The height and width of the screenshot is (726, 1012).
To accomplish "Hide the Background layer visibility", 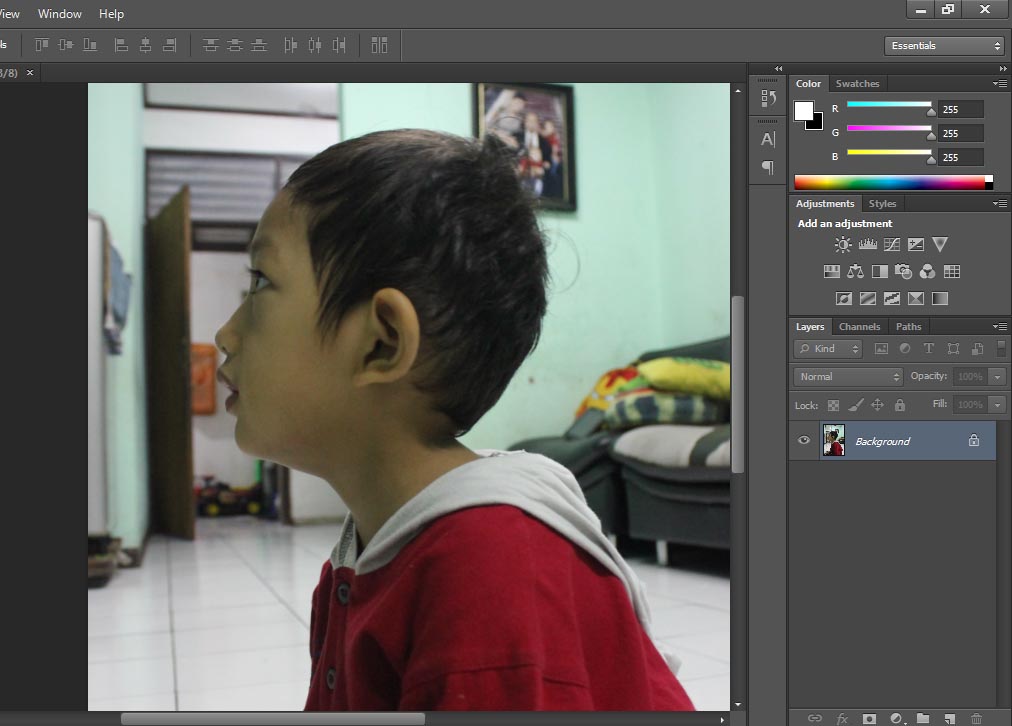I will [803, 440].
